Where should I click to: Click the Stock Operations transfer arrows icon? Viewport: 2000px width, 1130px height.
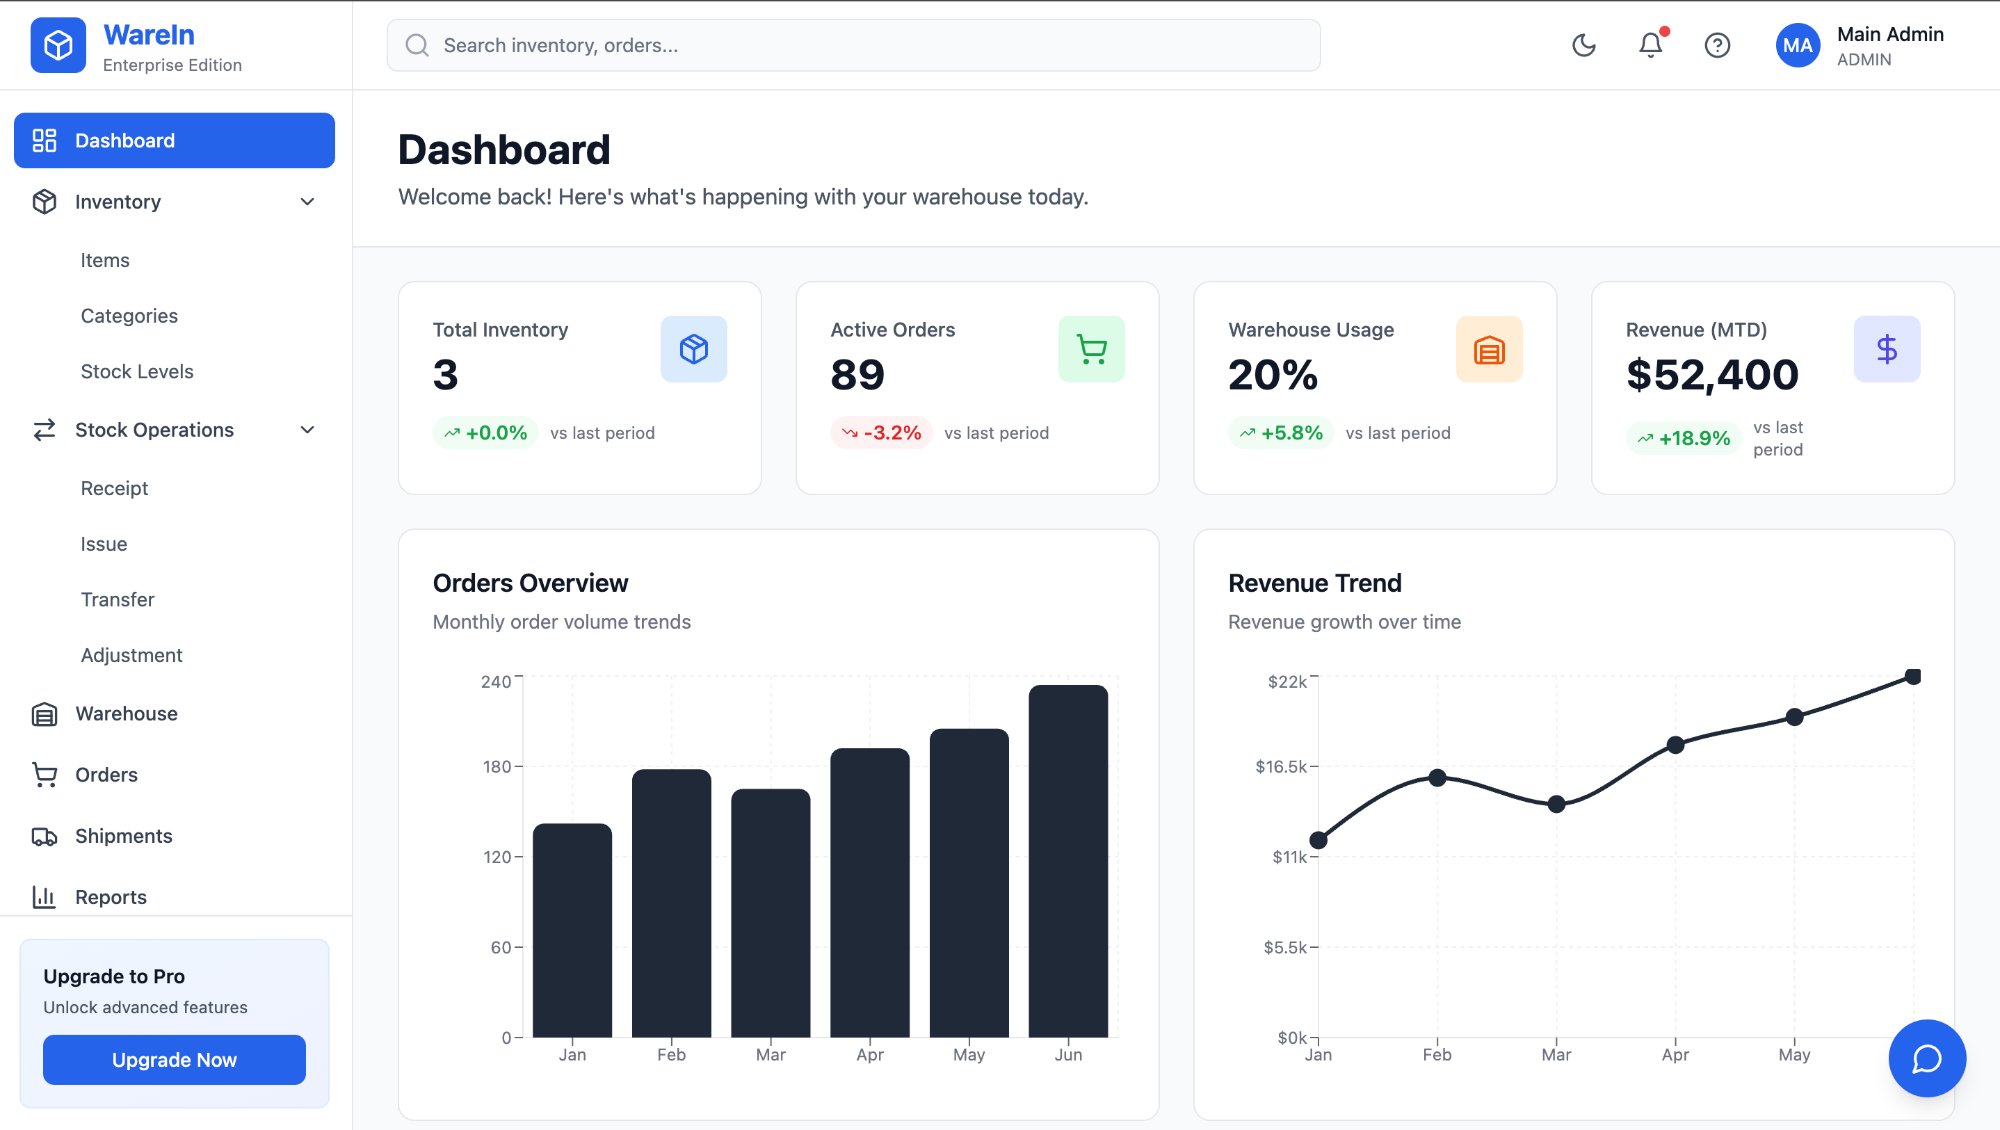point(44,430)
